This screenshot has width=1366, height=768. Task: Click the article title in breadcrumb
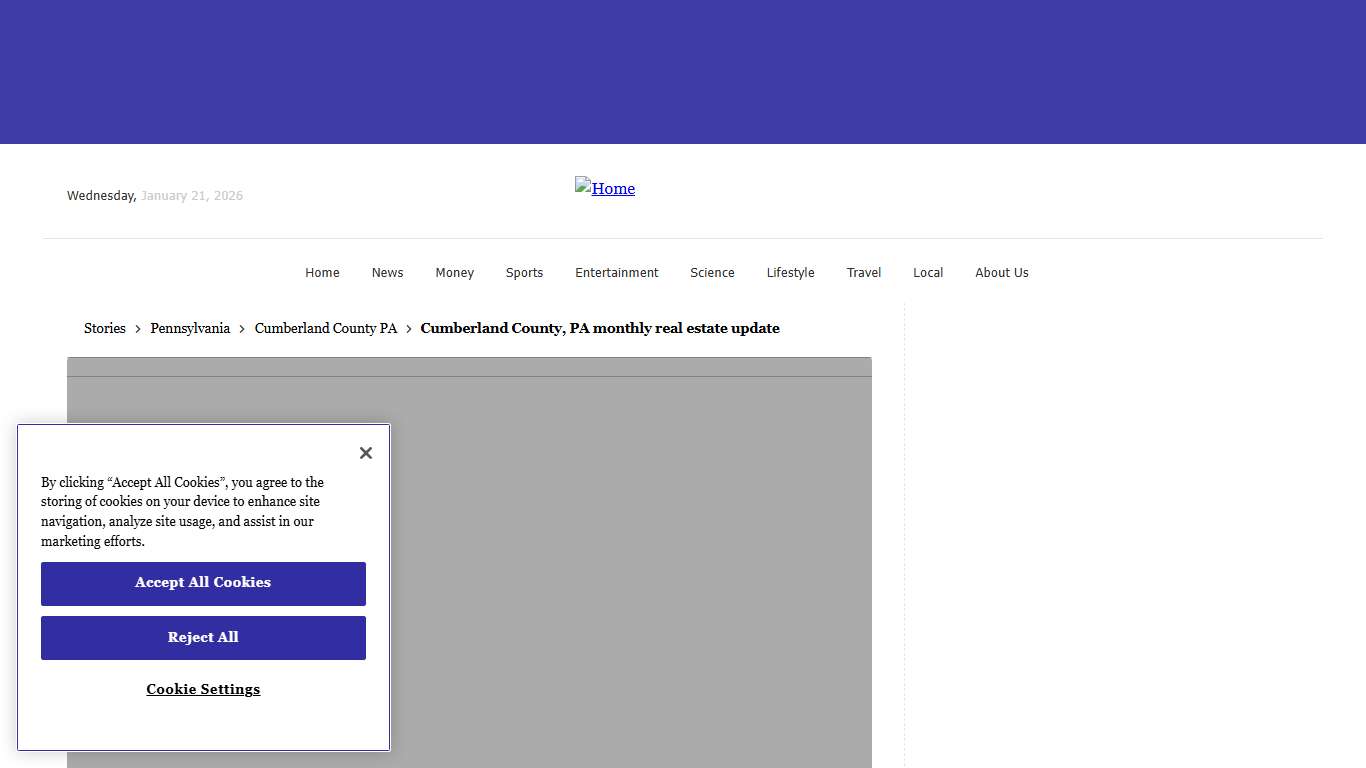[x=599, y=328]
